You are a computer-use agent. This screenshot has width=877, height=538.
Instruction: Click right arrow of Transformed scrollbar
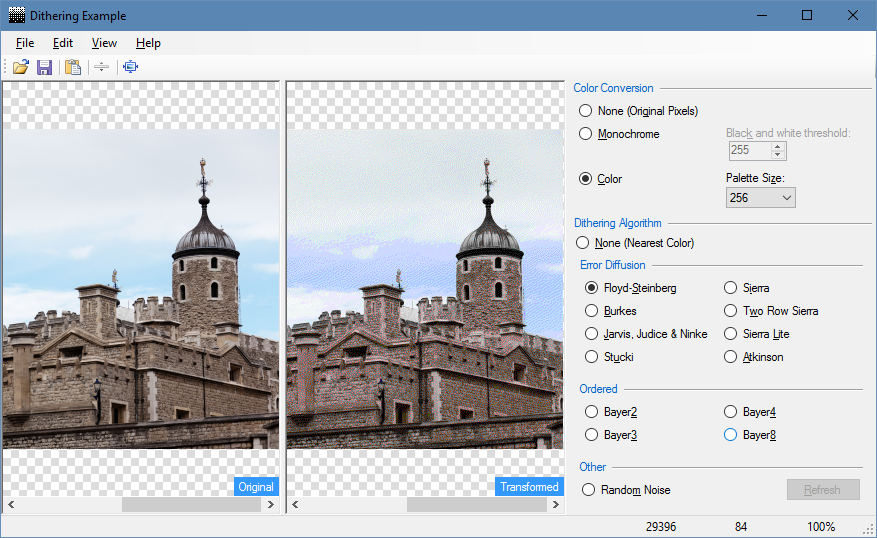[555, 504]
